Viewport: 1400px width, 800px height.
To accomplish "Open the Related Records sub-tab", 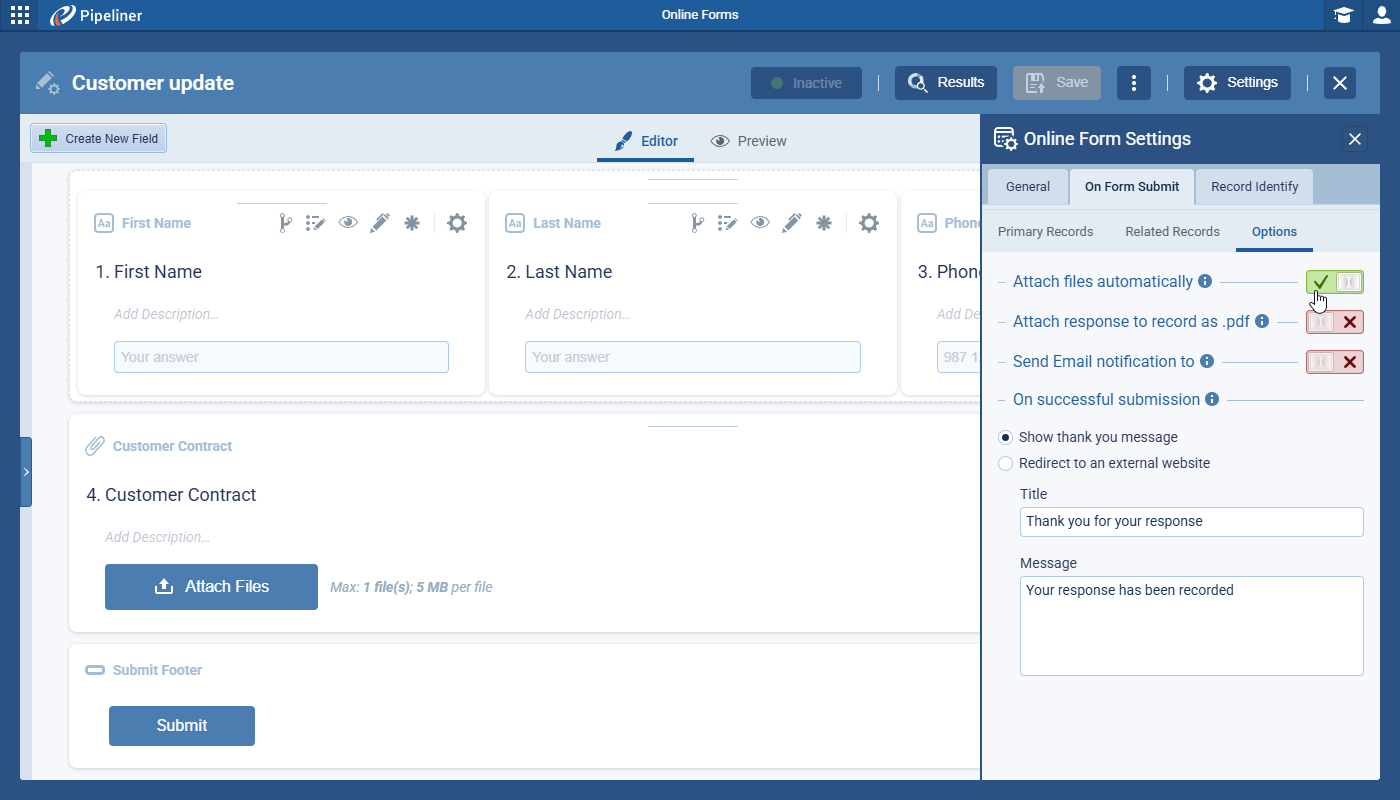I will pyautogui.click(x=1172, y=232).
